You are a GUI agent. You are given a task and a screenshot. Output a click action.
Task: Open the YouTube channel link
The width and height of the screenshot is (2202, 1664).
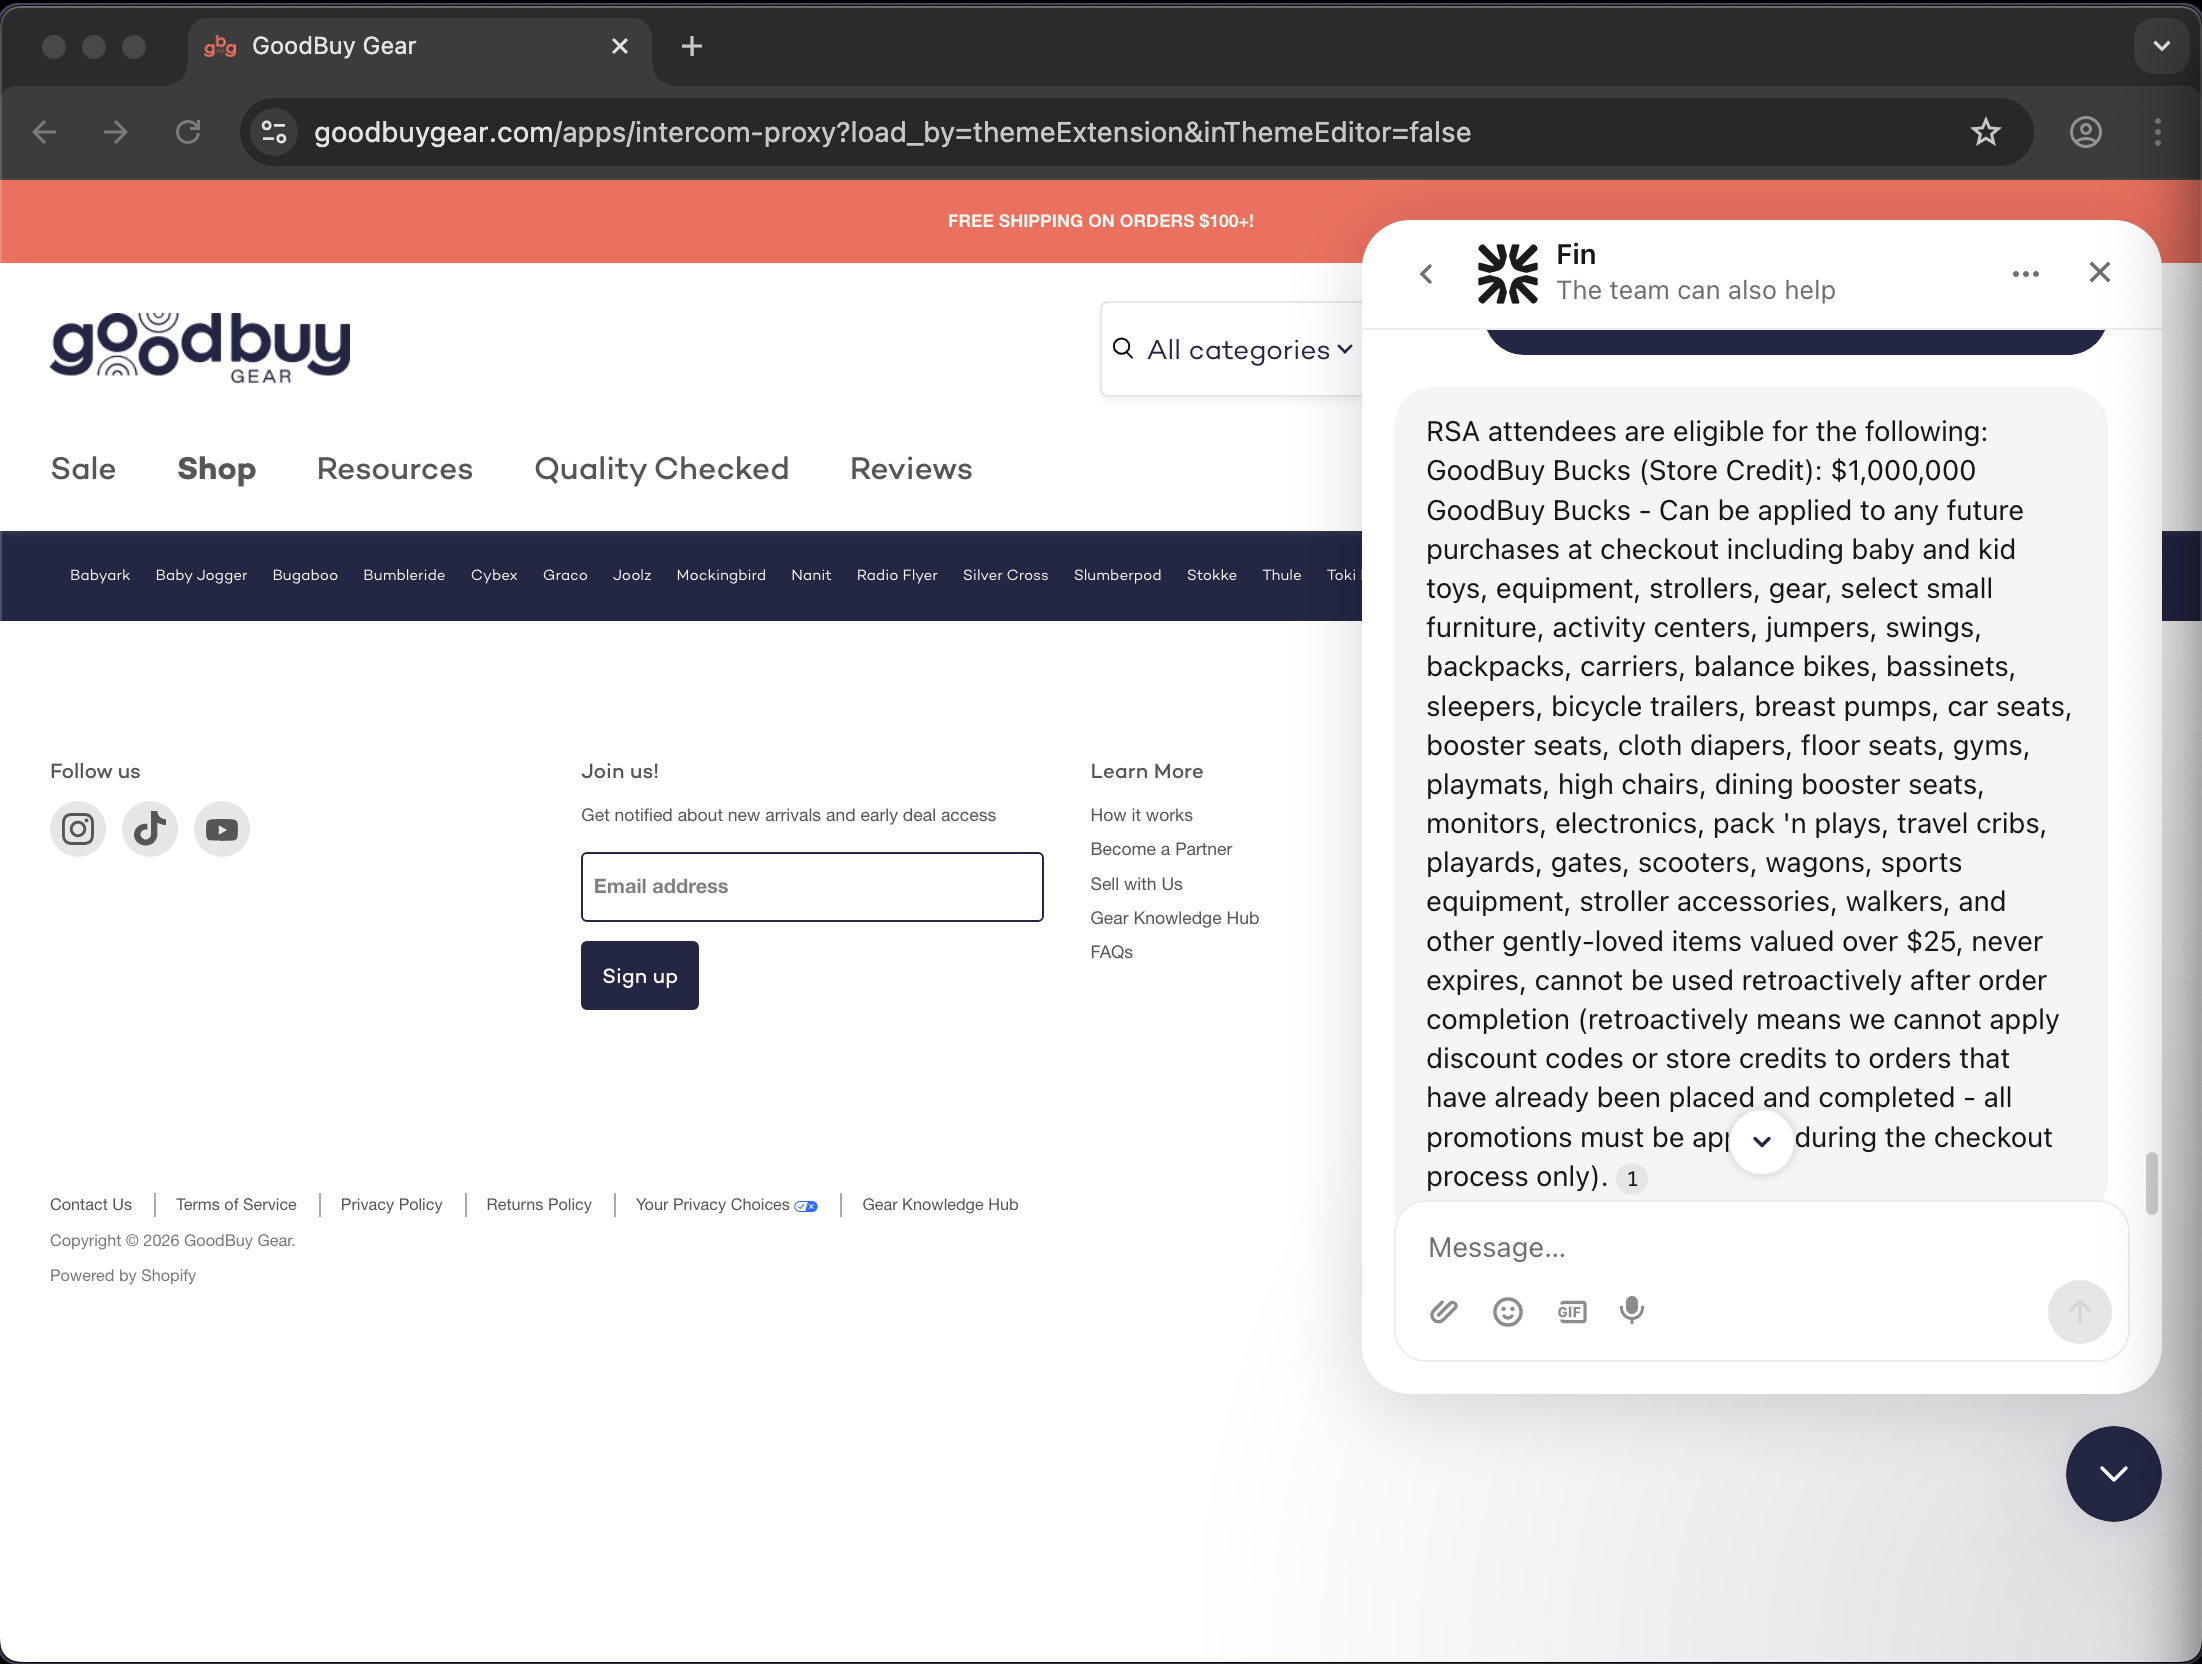pos(221,829)
